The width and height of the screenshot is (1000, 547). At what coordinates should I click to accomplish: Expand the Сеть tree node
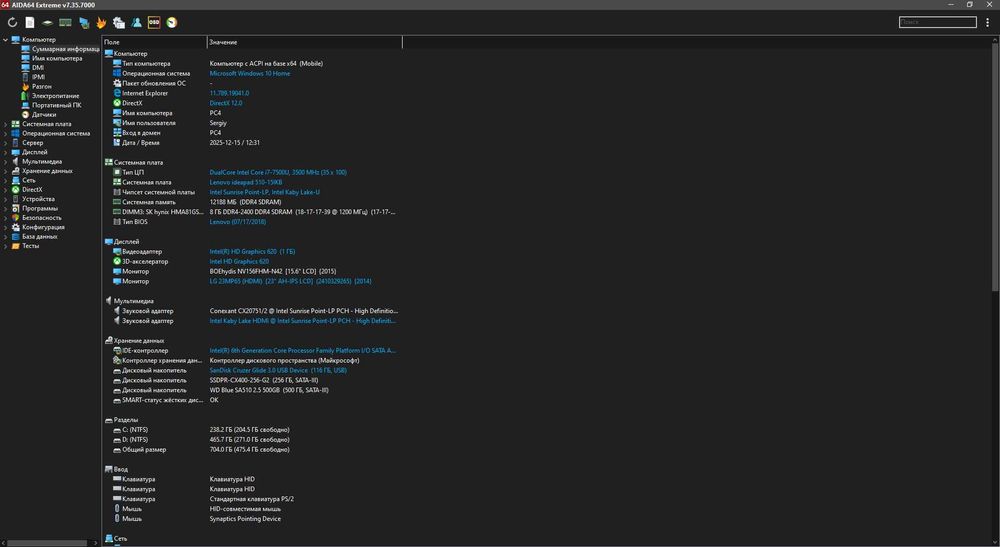6,180
